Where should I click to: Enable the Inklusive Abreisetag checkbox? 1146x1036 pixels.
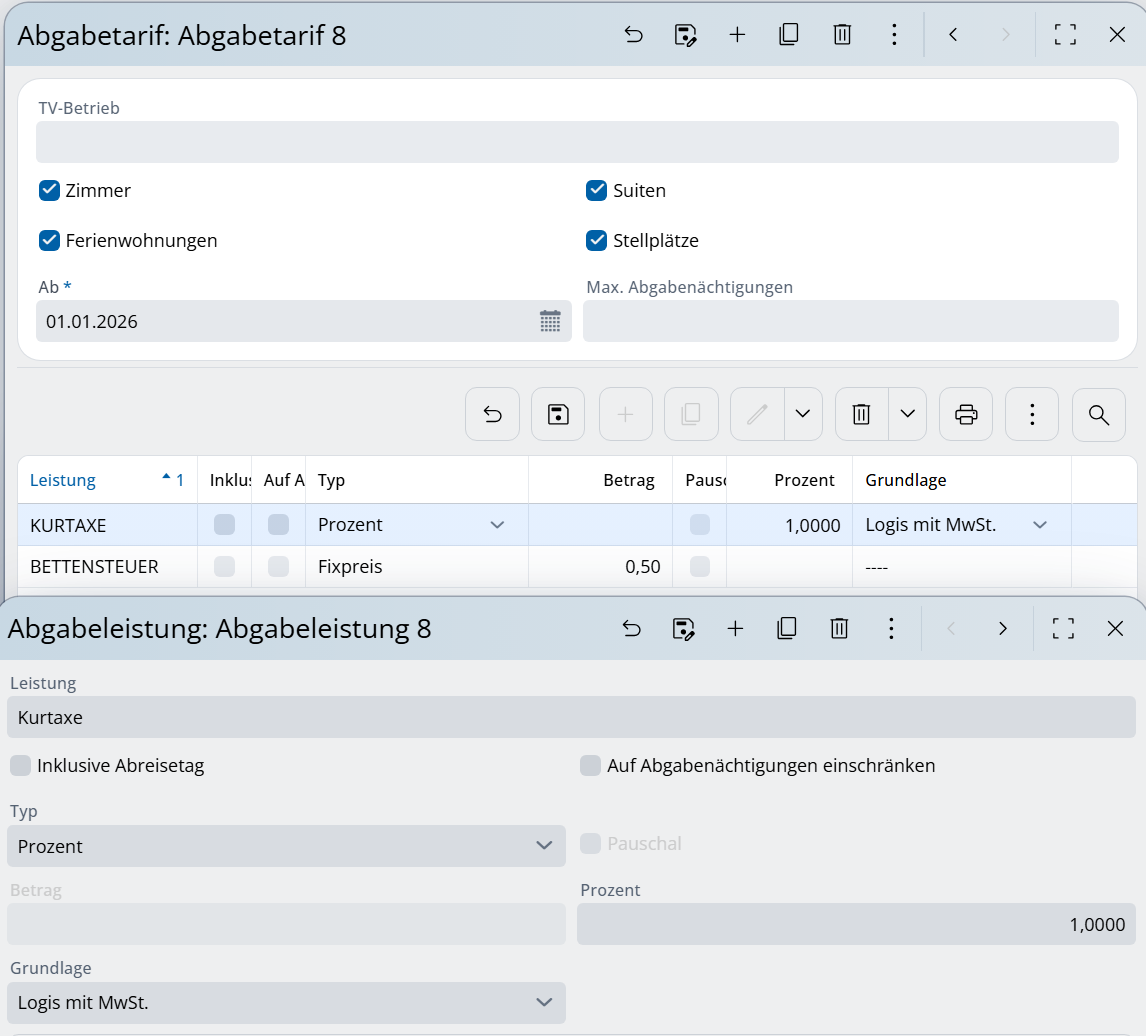pyautogui.click(x=21, y=766)
